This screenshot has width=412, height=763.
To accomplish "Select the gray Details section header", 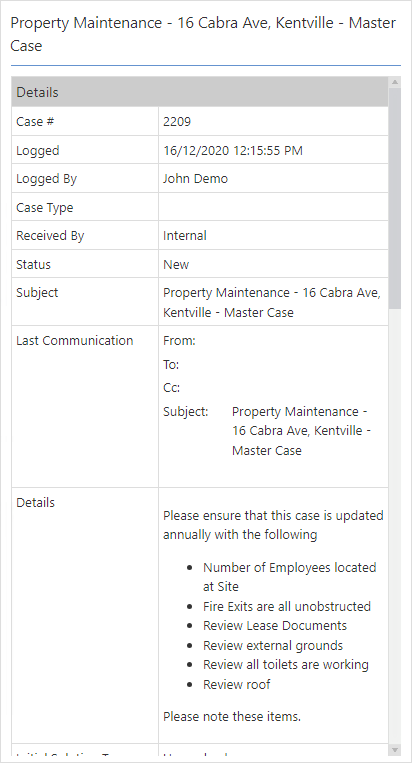I will click(200, 92).
